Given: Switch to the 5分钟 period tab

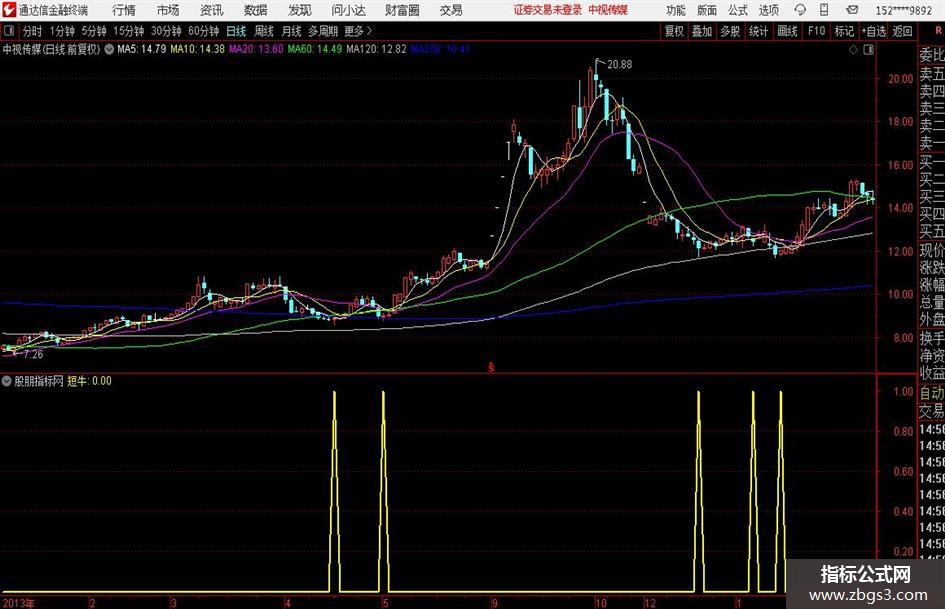Looking at the screenshot, I should (94, 31).
